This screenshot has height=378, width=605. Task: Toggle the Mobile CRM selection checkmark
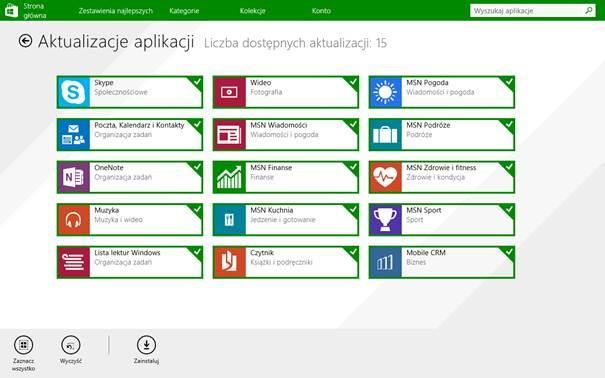tap(509, 251)
